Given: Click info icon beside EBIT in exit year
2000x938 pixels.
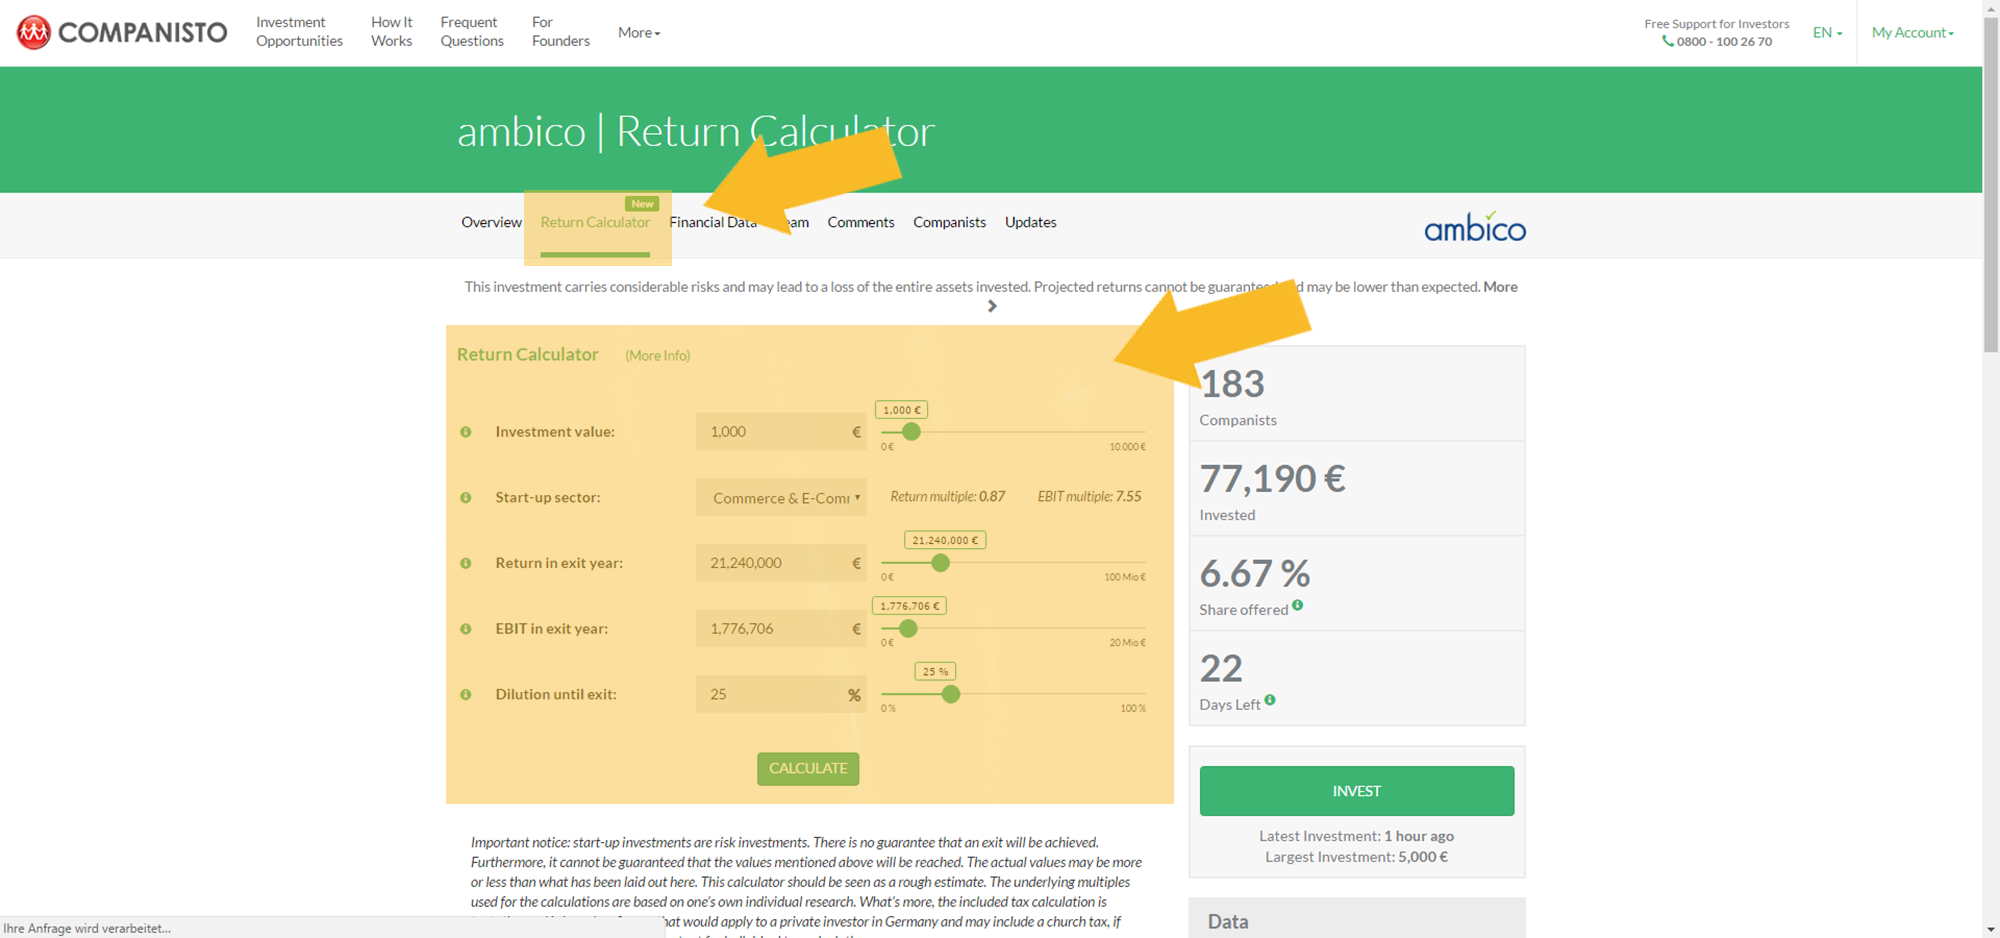Looking at the screenshot, I should tap(465, 629).
